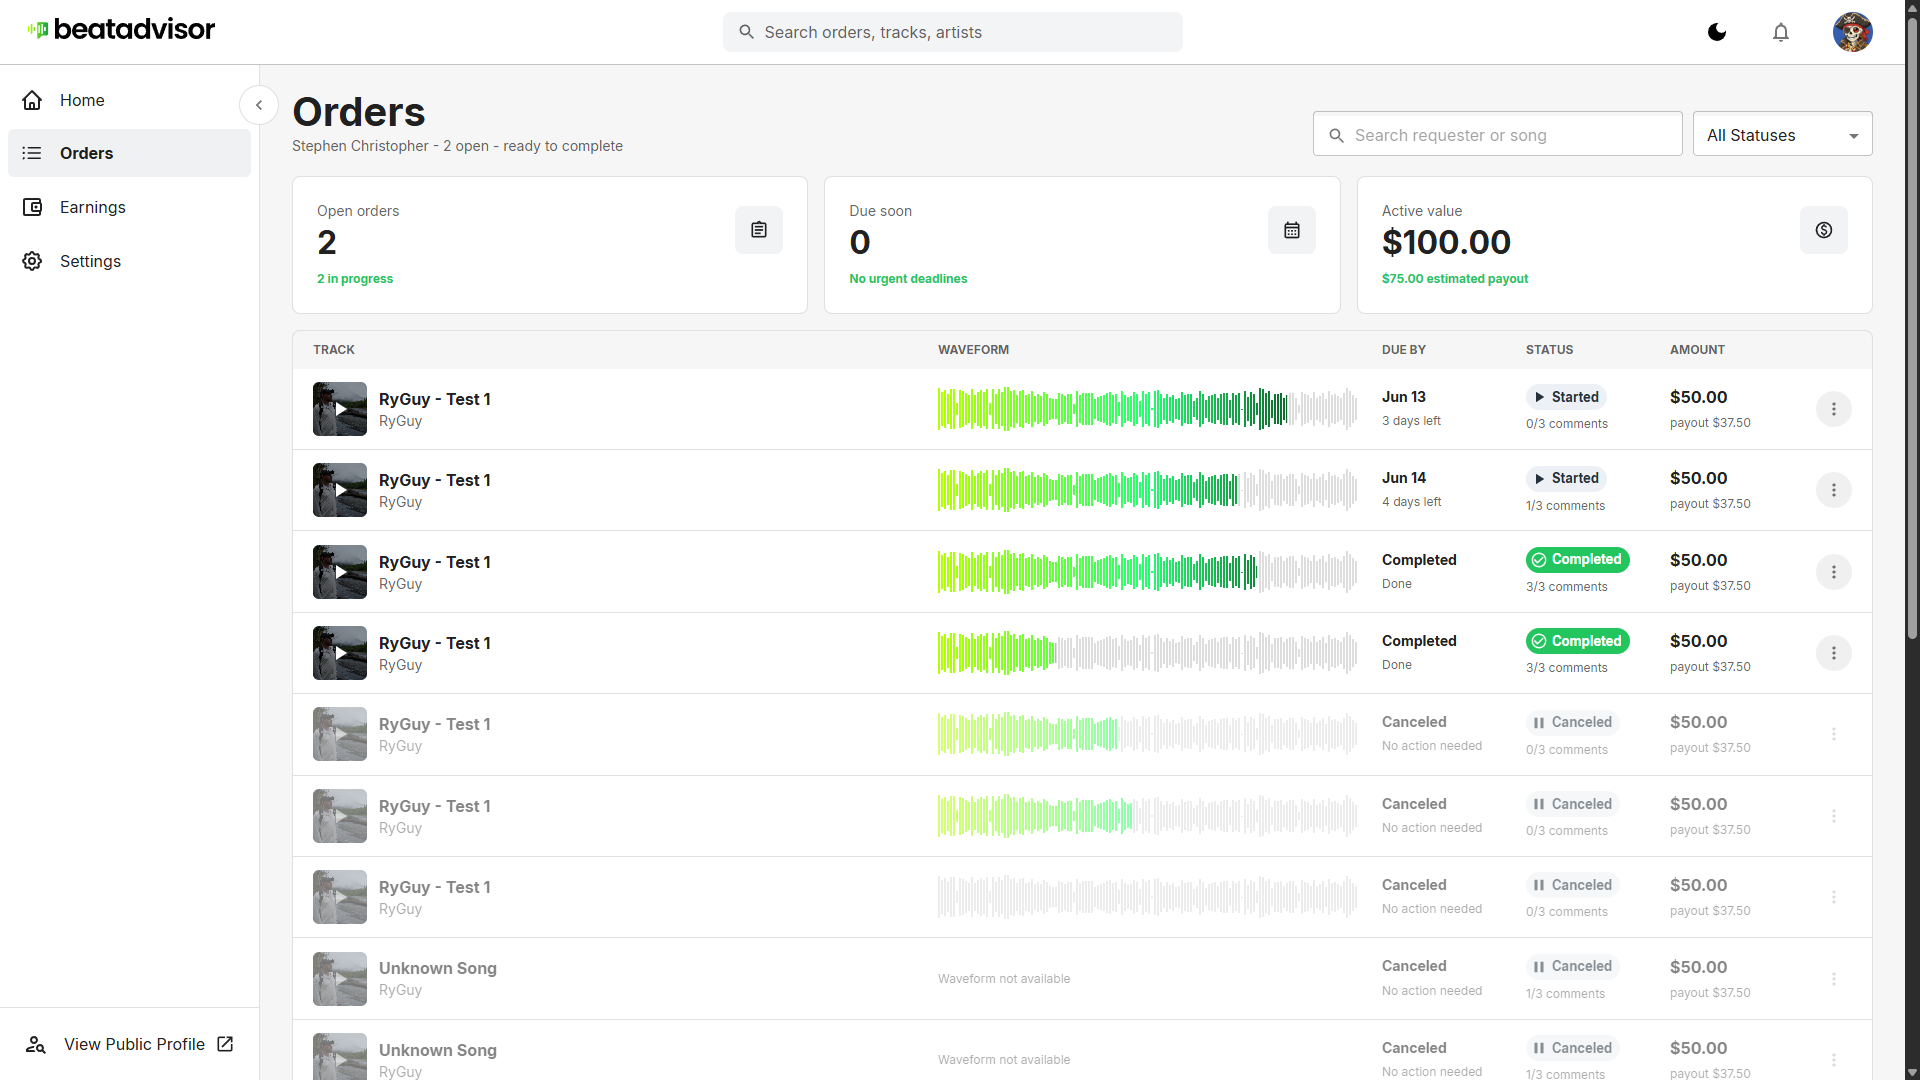The image size is (1920, 1080).
Task: Open Earnings in sidebar
Action: 129,207
